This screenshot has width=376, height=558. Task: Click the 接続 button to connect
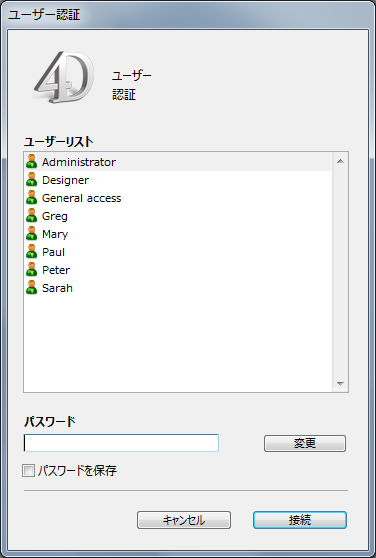point(300,520)
